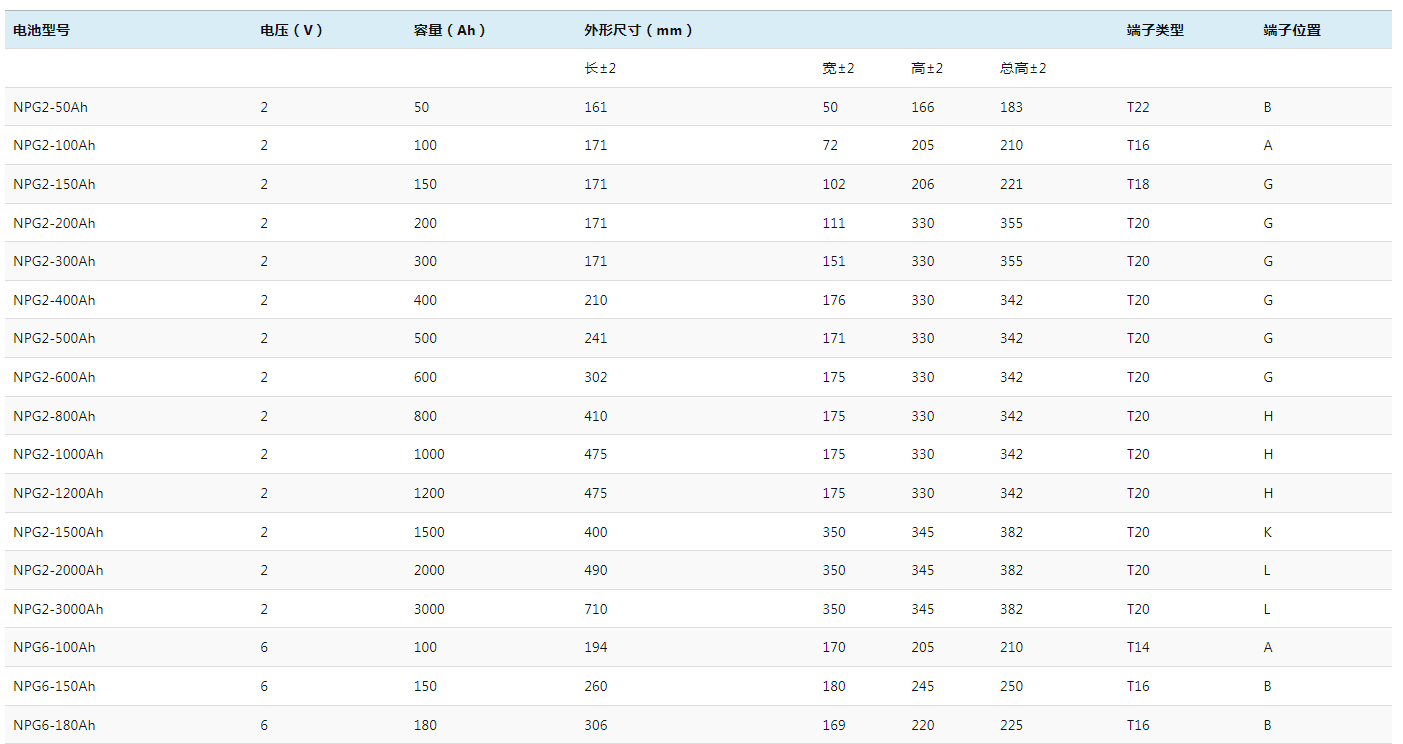The height and width of the screenshot is (744, 1403).
Task: Click the 长±2 sub-header
Action: (x=600, y=68)
